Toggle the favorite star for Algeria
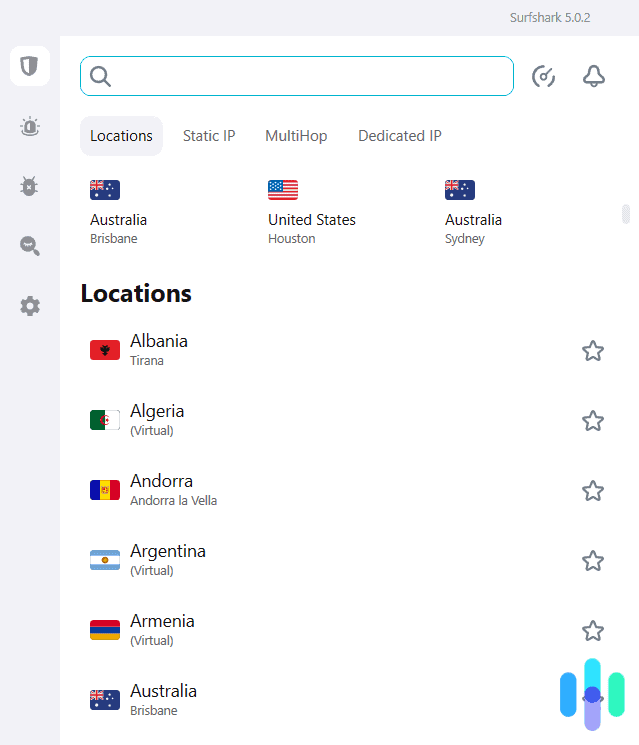This screenshot has height=745, width=639. [x=593, y=420]
